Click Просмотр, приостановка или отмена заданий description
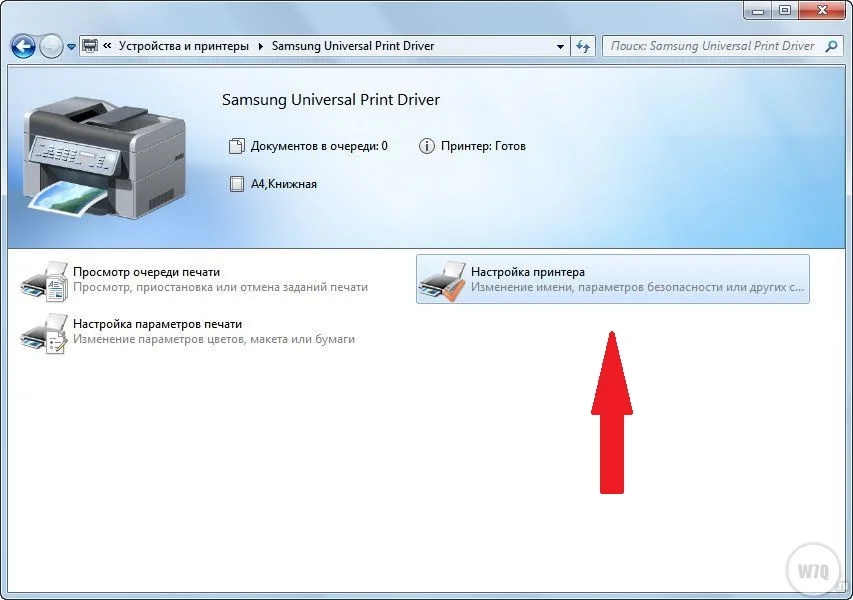 point(220,287)
